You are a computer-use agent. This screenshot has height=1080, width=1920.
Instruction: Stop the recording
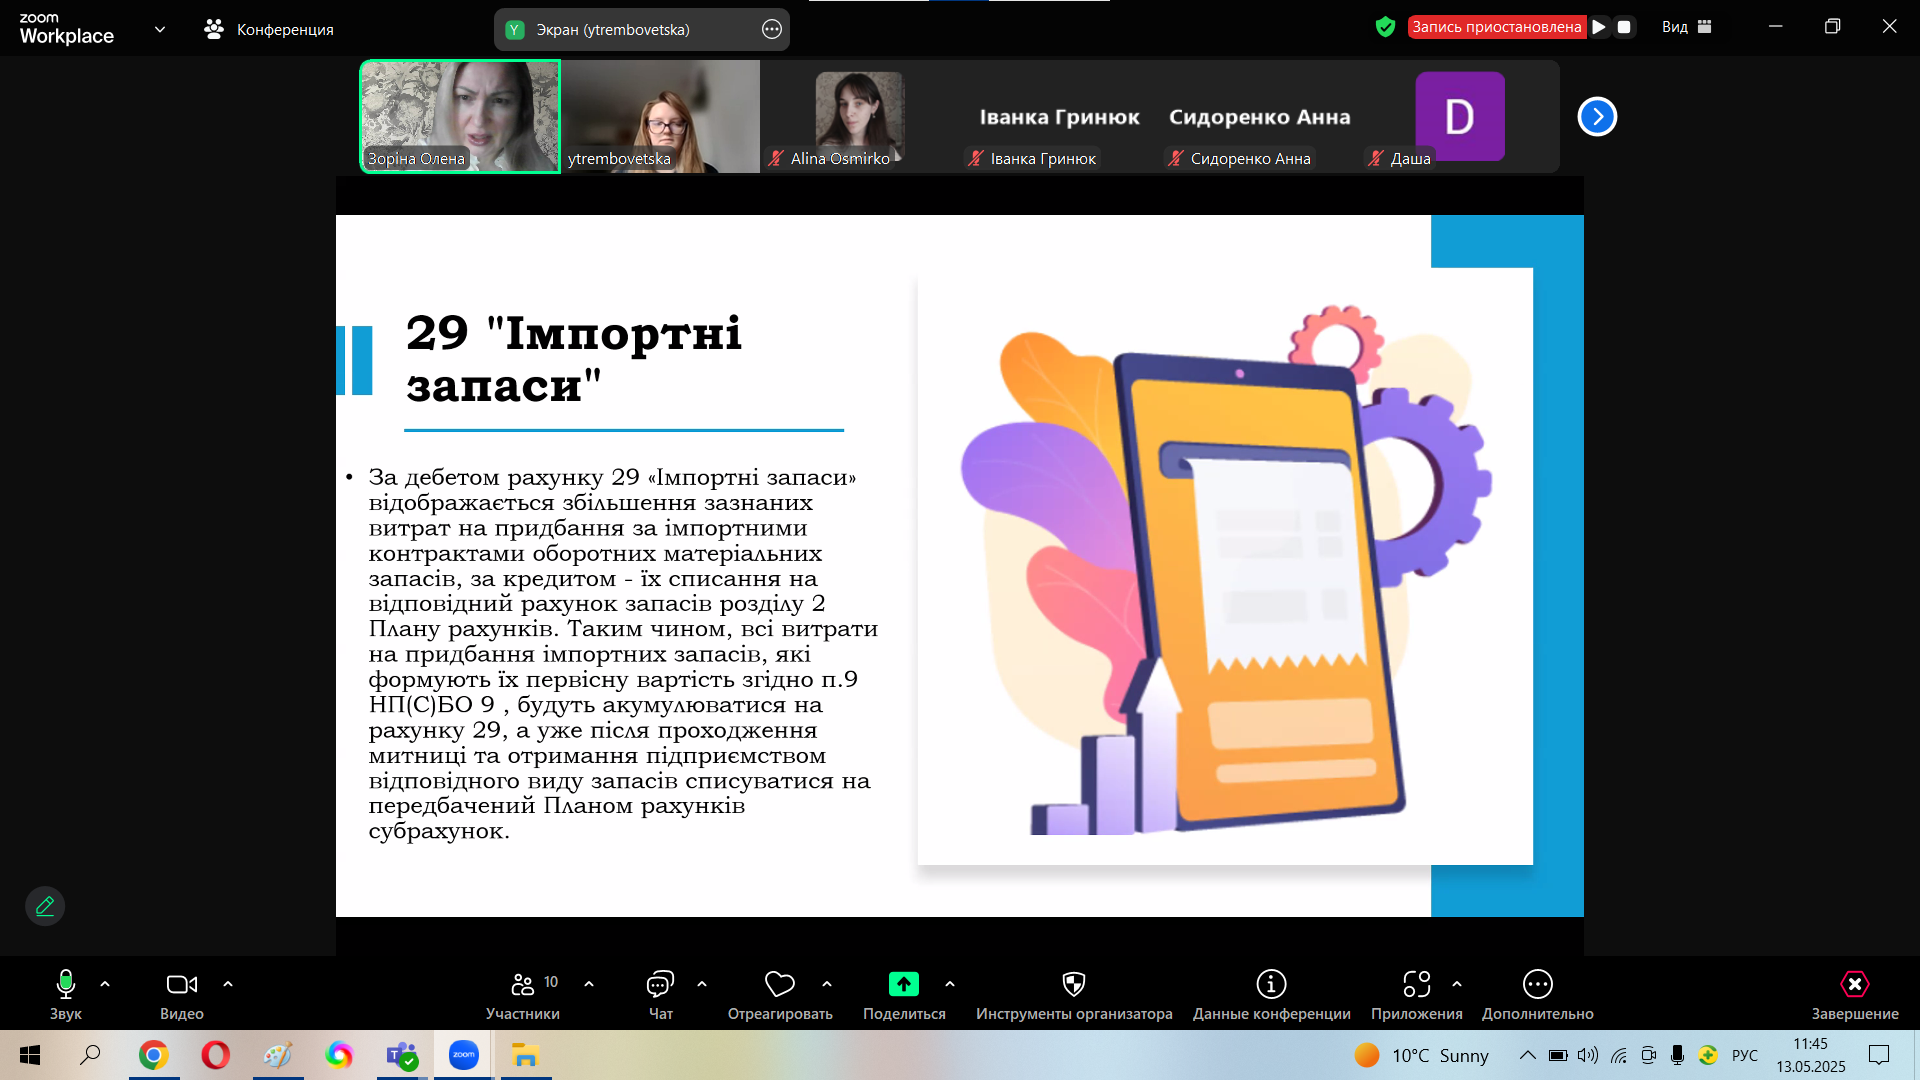coord(1624,27)
